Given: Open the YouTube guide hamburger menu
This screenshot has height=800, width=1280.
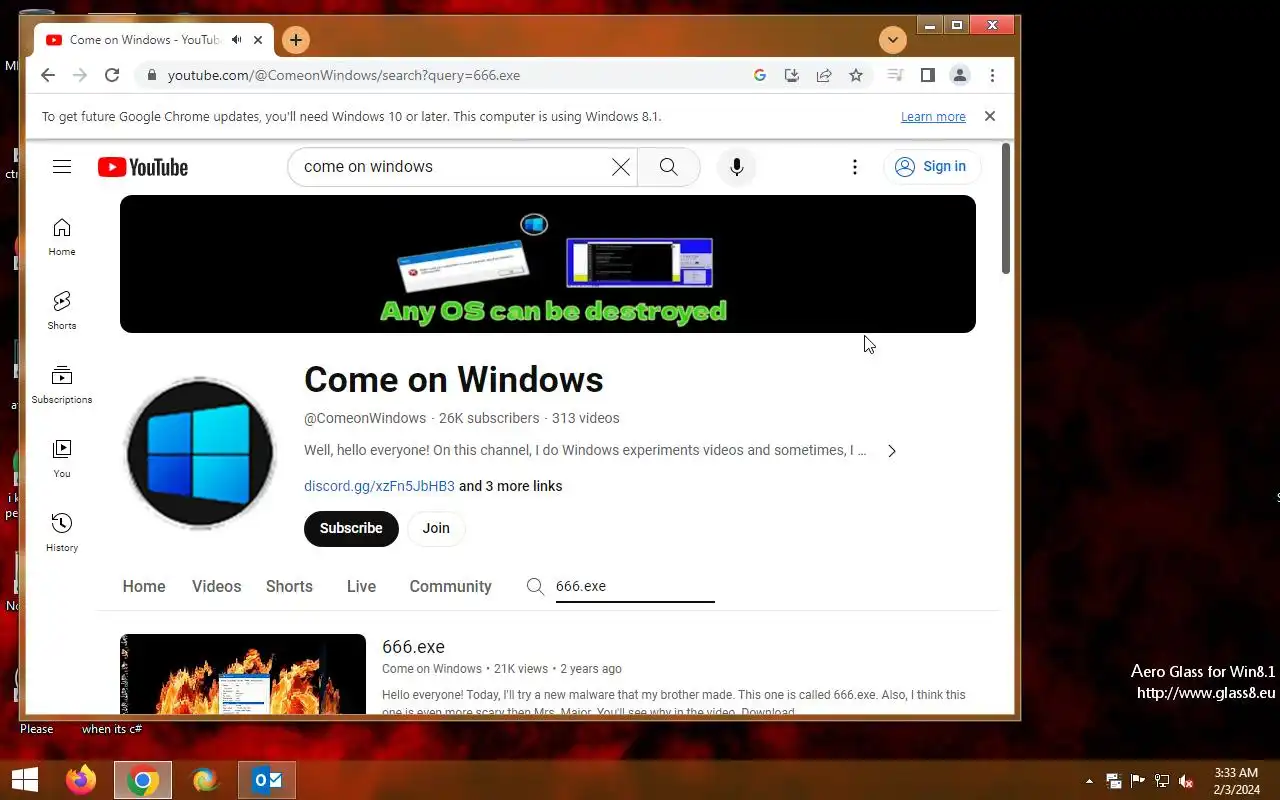Looking at the screenshot, I should 62,167.
